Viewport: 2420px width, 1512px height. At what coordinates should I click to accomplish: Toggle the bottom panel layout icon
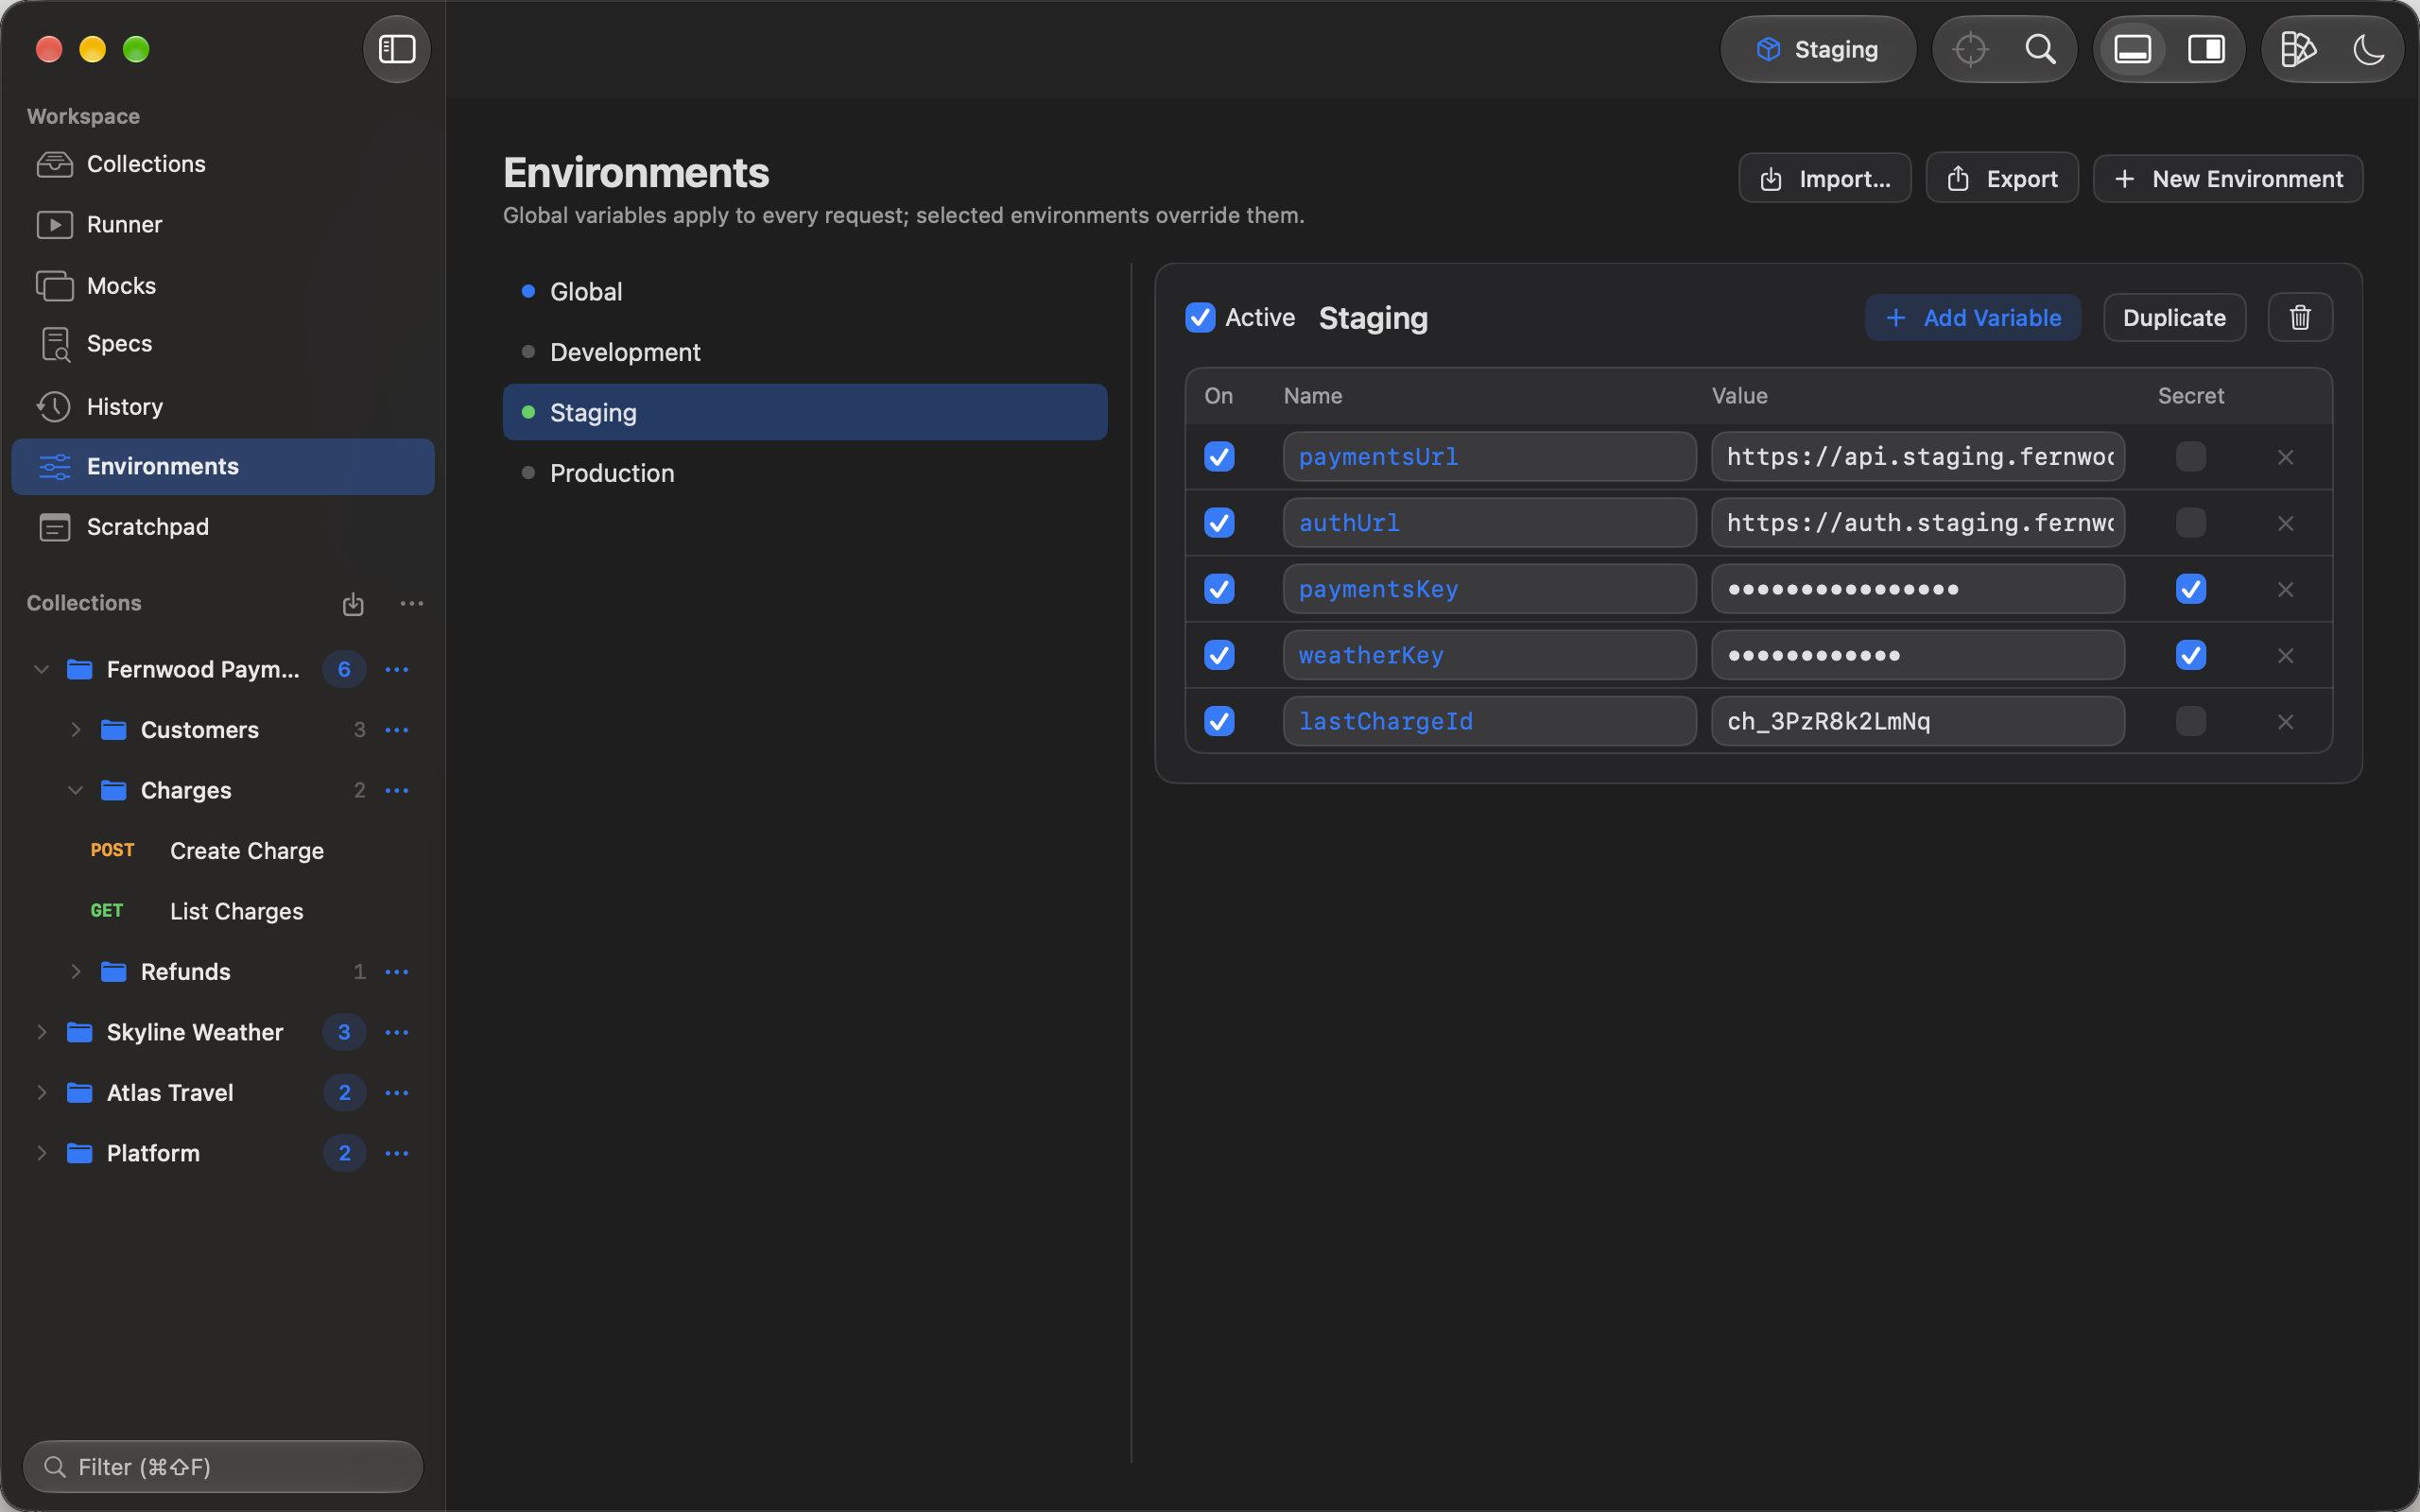point(2132,49)
